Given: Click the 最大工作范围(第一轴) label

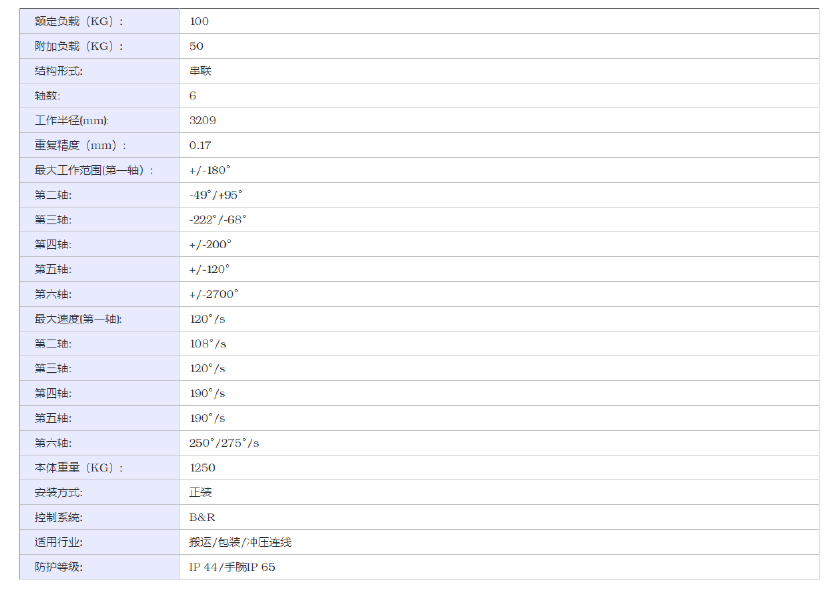Looking at the screenshot, I should (94, 170).
